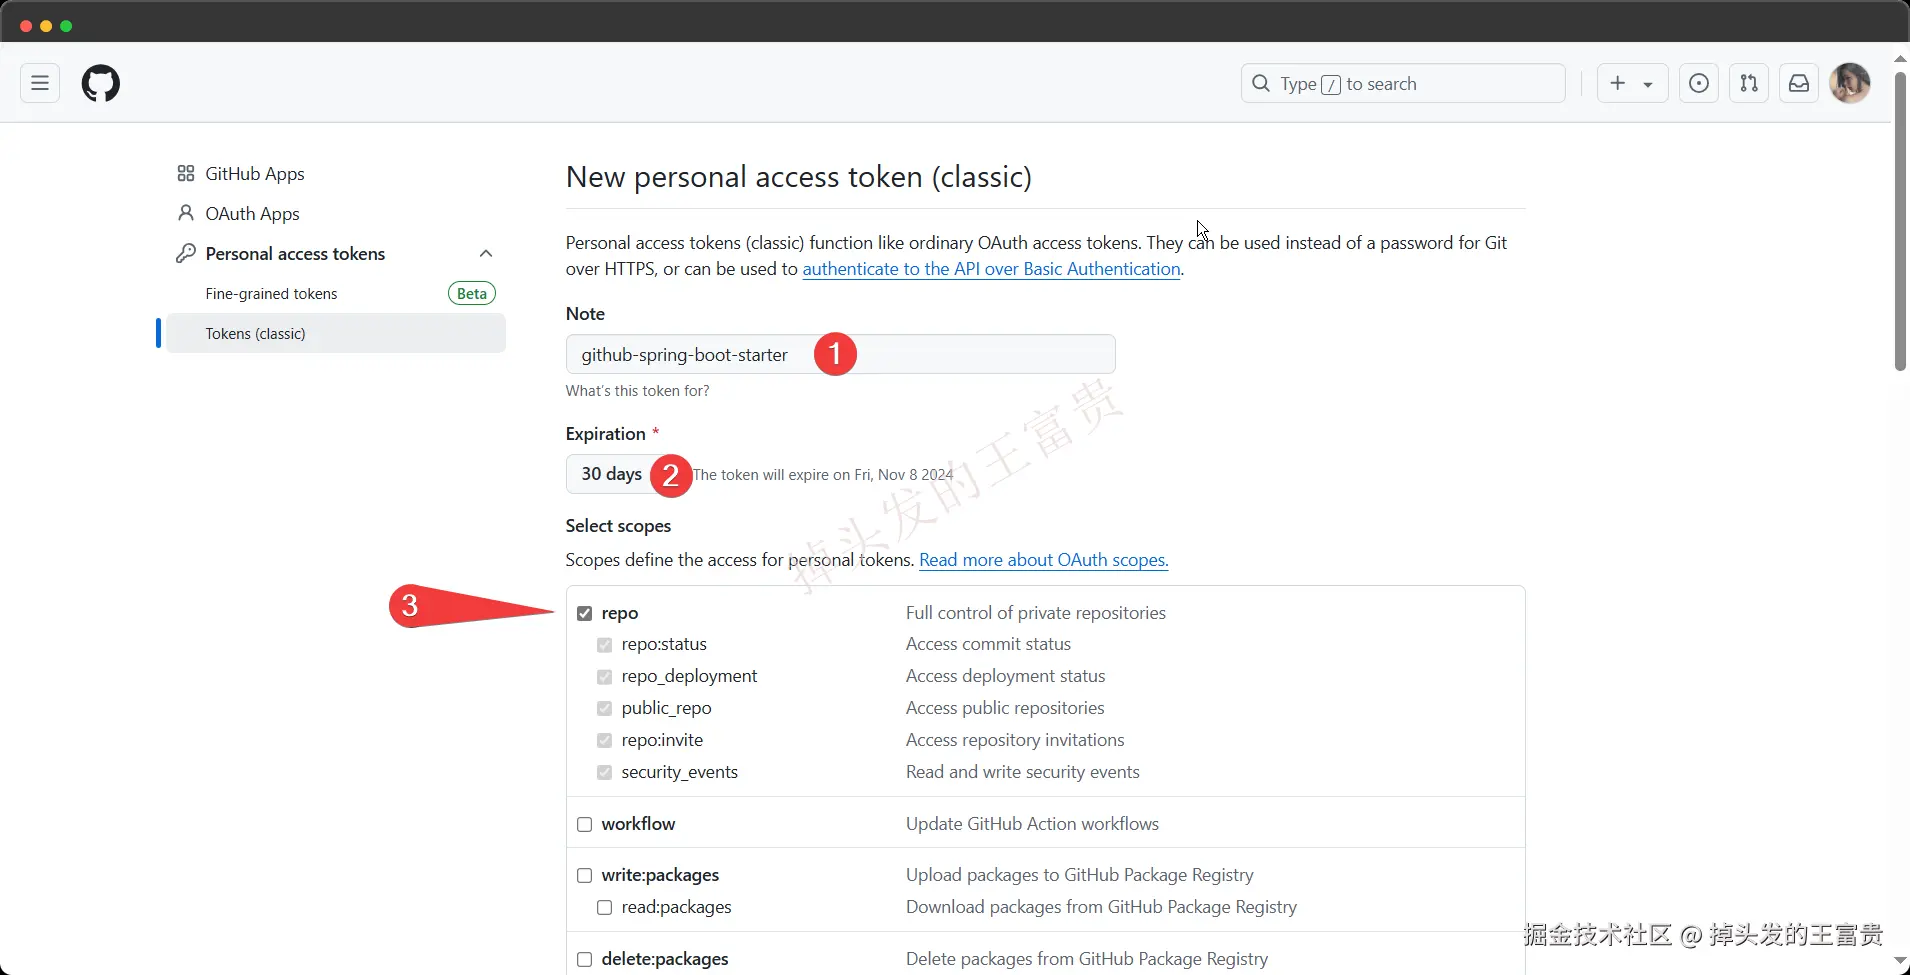
Task: Click the page vertical scrollbar thumb
Action: (1900, 220)
